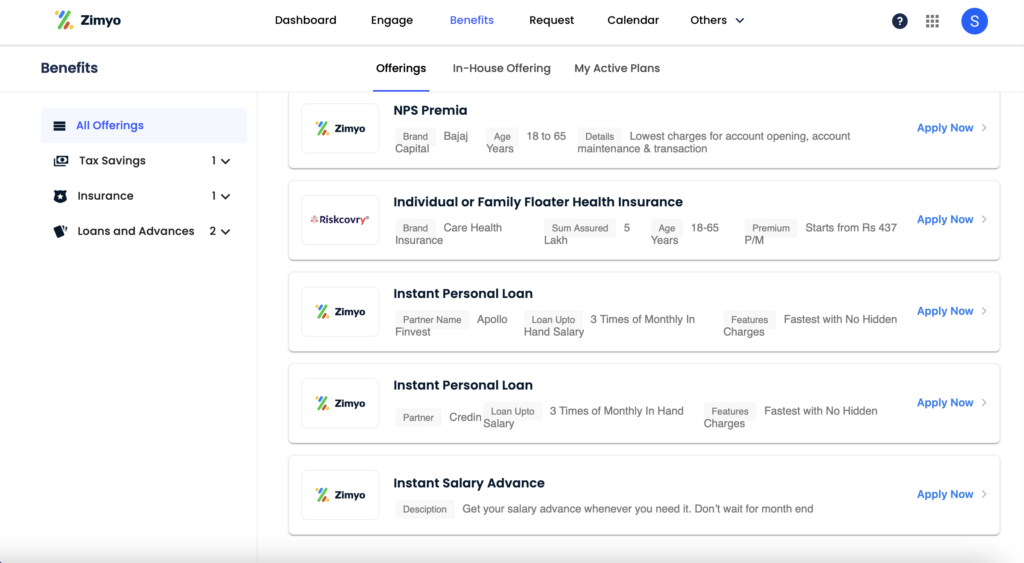Open the Others dropdown menu

pyautogui.click(x=717, y=20)
